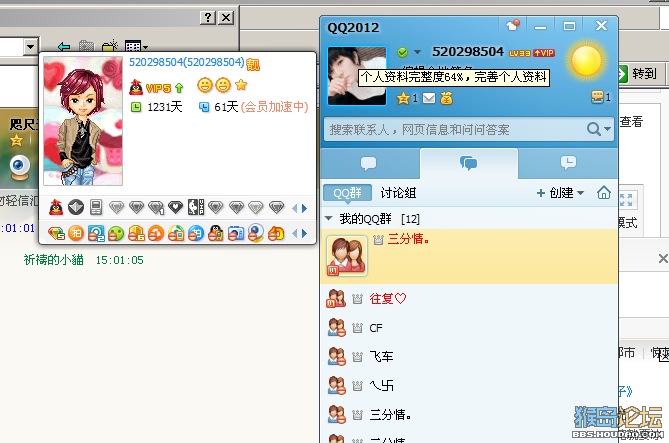The height and width of the screenshot is (443, 669).
Task: Collapse the 我的QQ群 [12] list
Action: click(329, 219)
